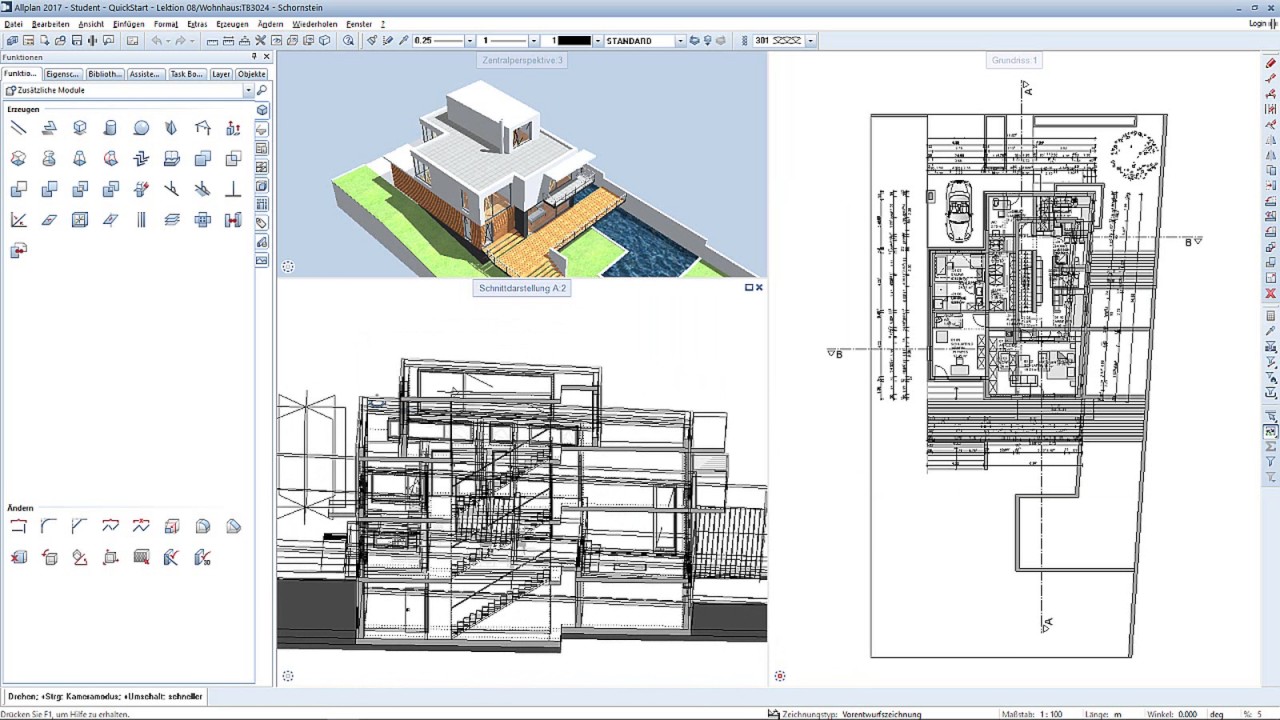Click the Redo arrow in the toolbar
Viewport: 1280px width, 720px height.
coord(183,41)
